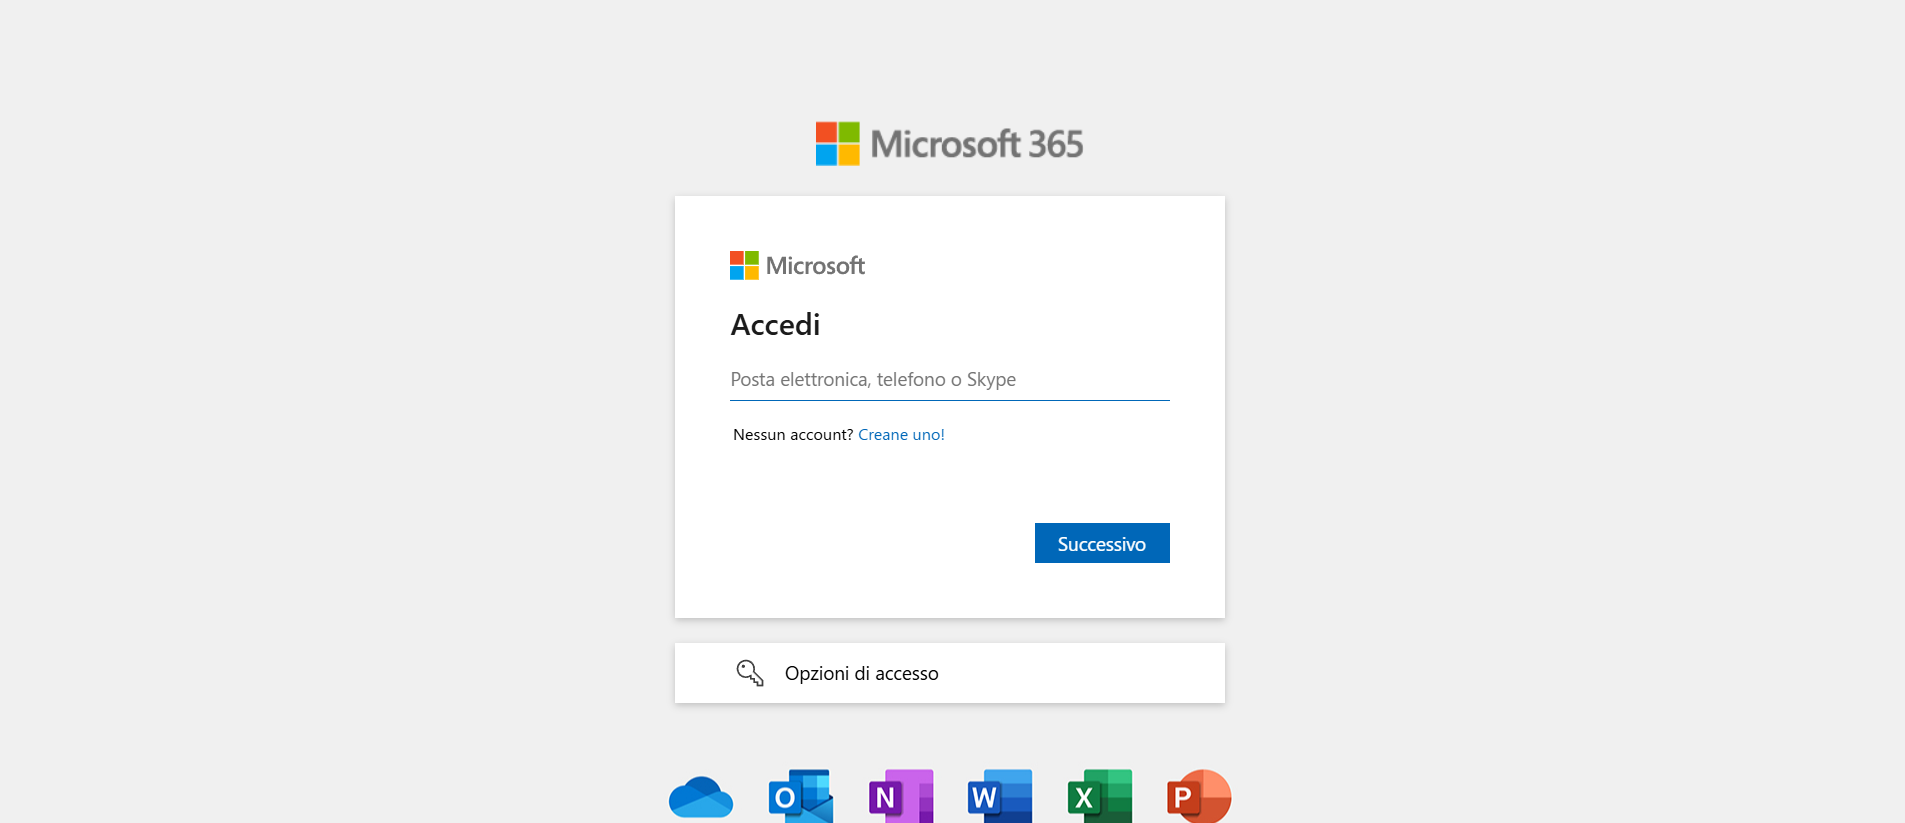1905x823 pixels.
Task: Click the 'Accedi' heading
Action: coord(775,325)
